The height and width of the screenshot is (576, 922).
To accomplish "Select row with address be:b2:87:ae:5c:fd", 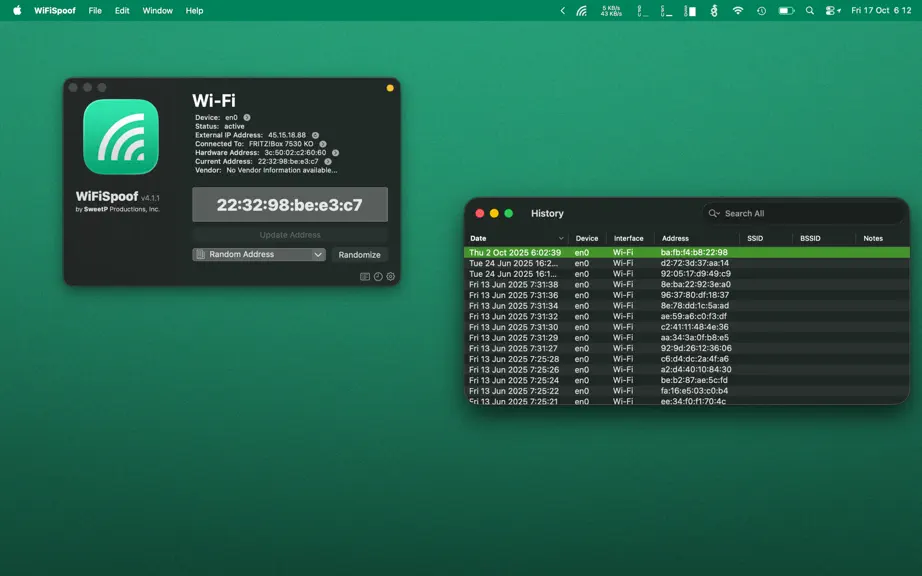I will 687,380.
